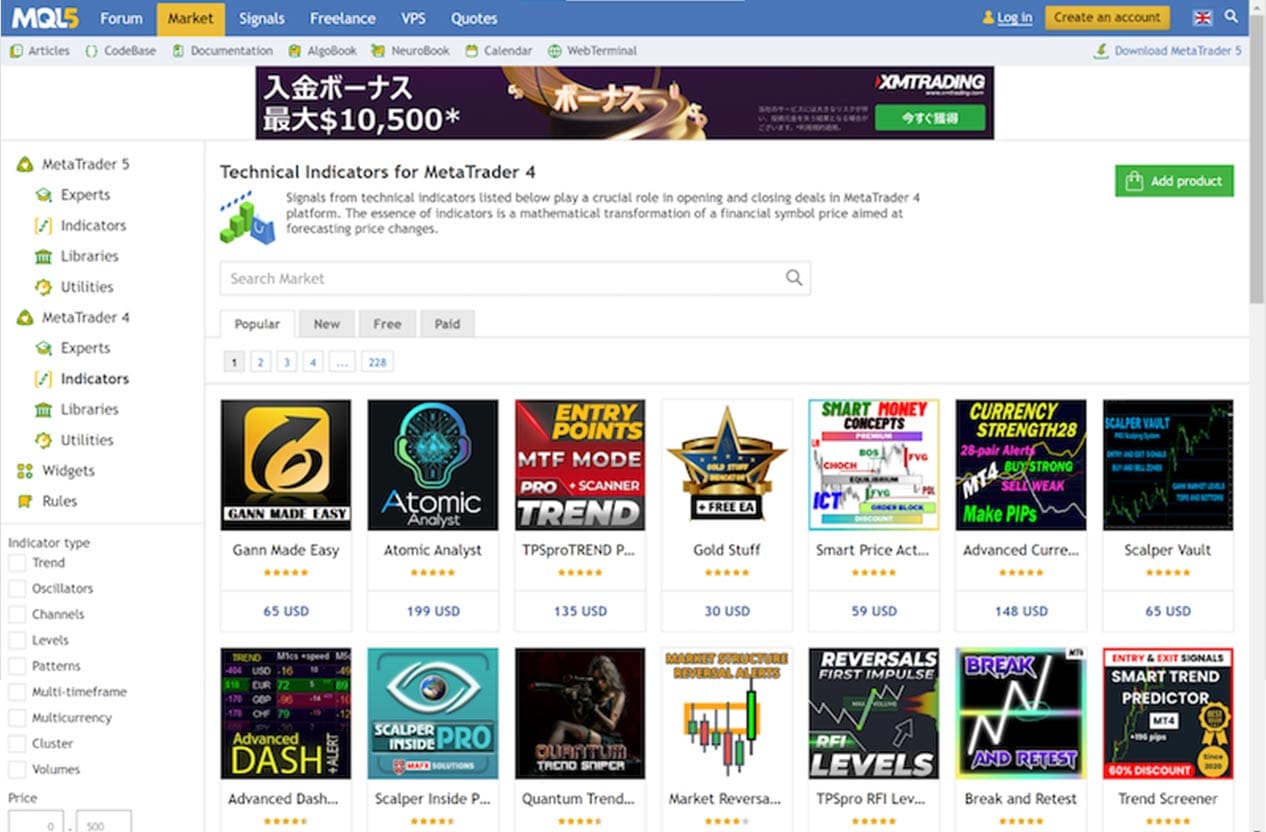The image size is (1266, 832).
Task: Click the CodeBase braces icon
Action: 92,51
